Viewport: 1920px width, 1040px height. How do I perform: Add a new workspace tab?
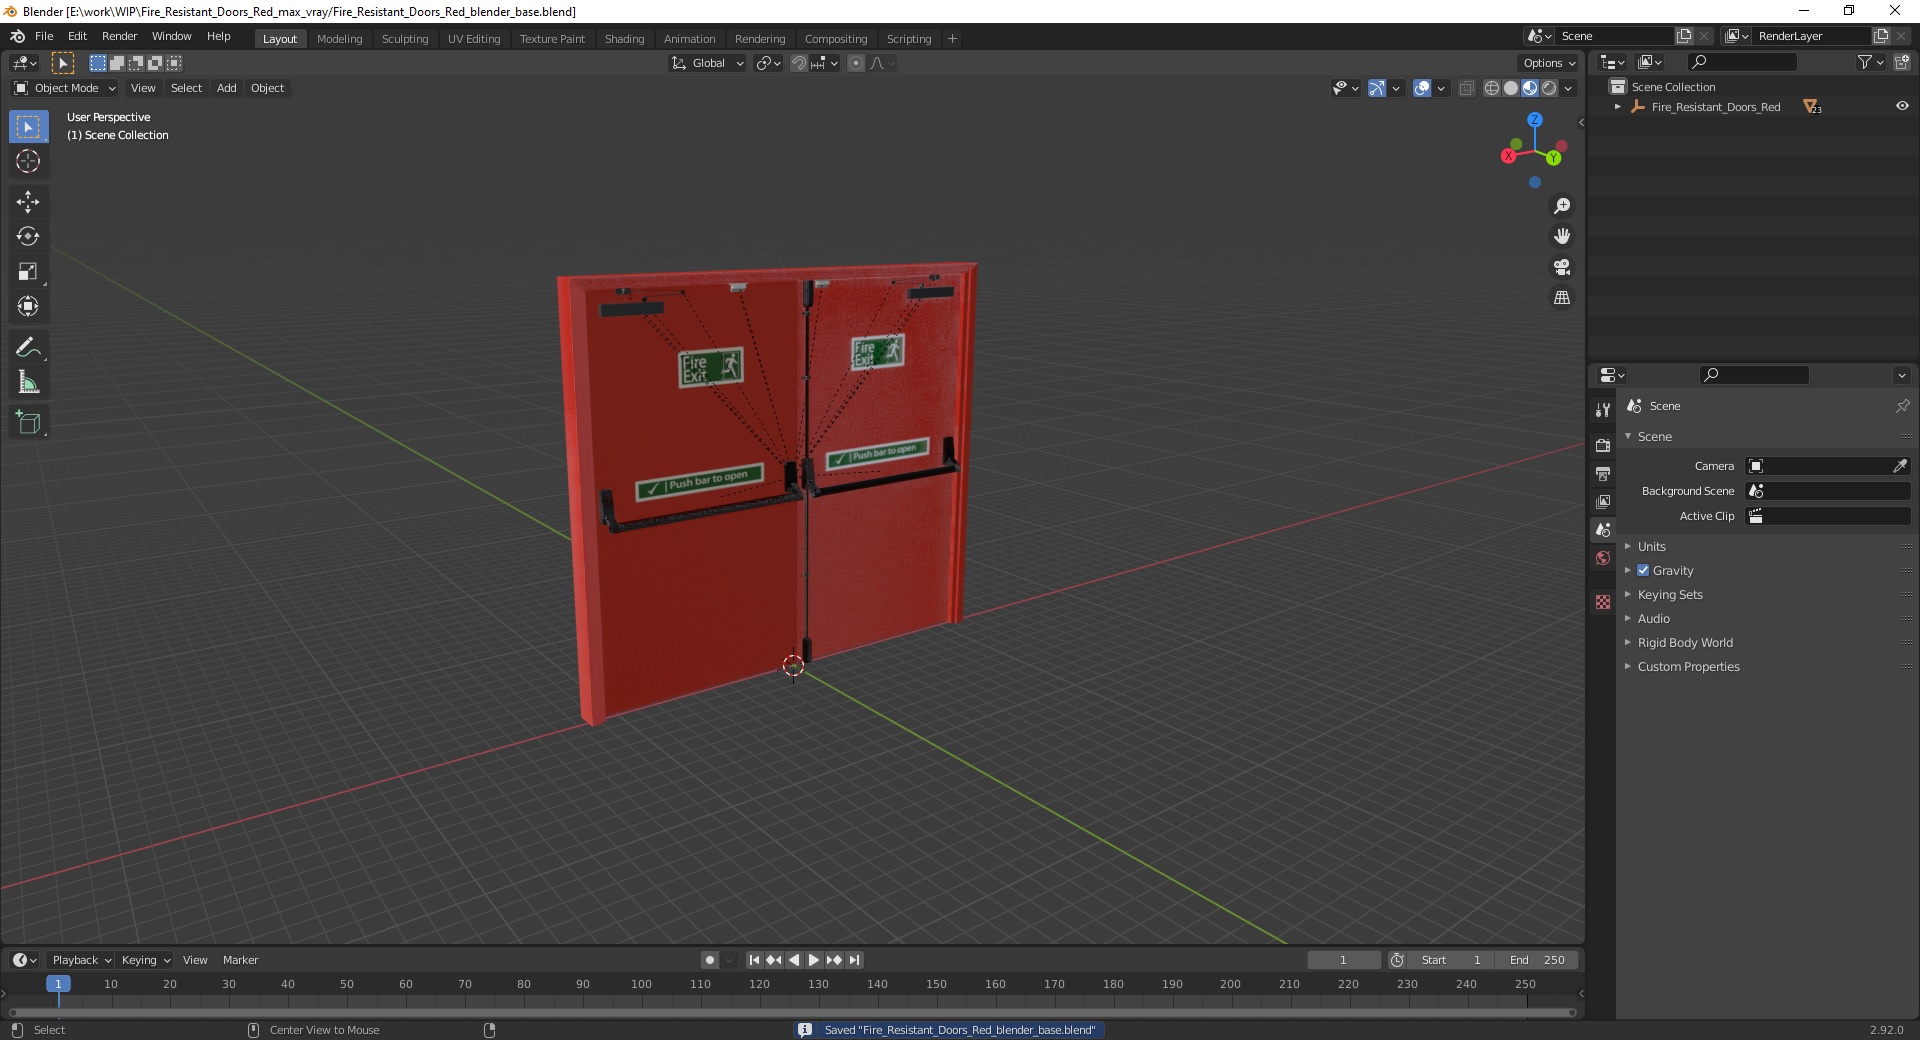coord(952,39)
